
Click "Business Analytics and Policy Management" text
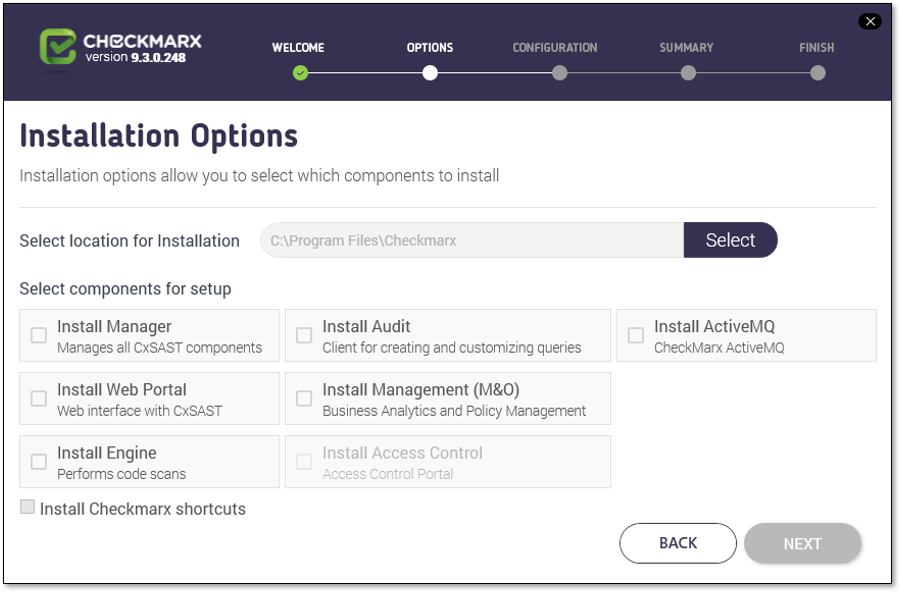tap(454, 411)
